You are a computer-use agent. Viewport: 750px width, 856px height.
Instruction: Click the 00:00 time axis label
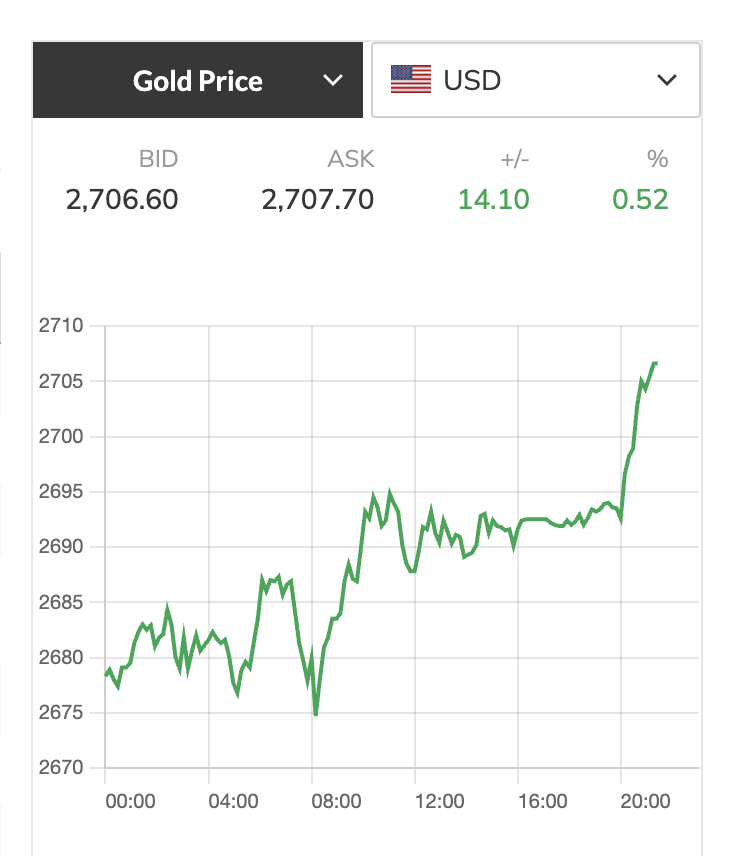(x=130, y=801)
